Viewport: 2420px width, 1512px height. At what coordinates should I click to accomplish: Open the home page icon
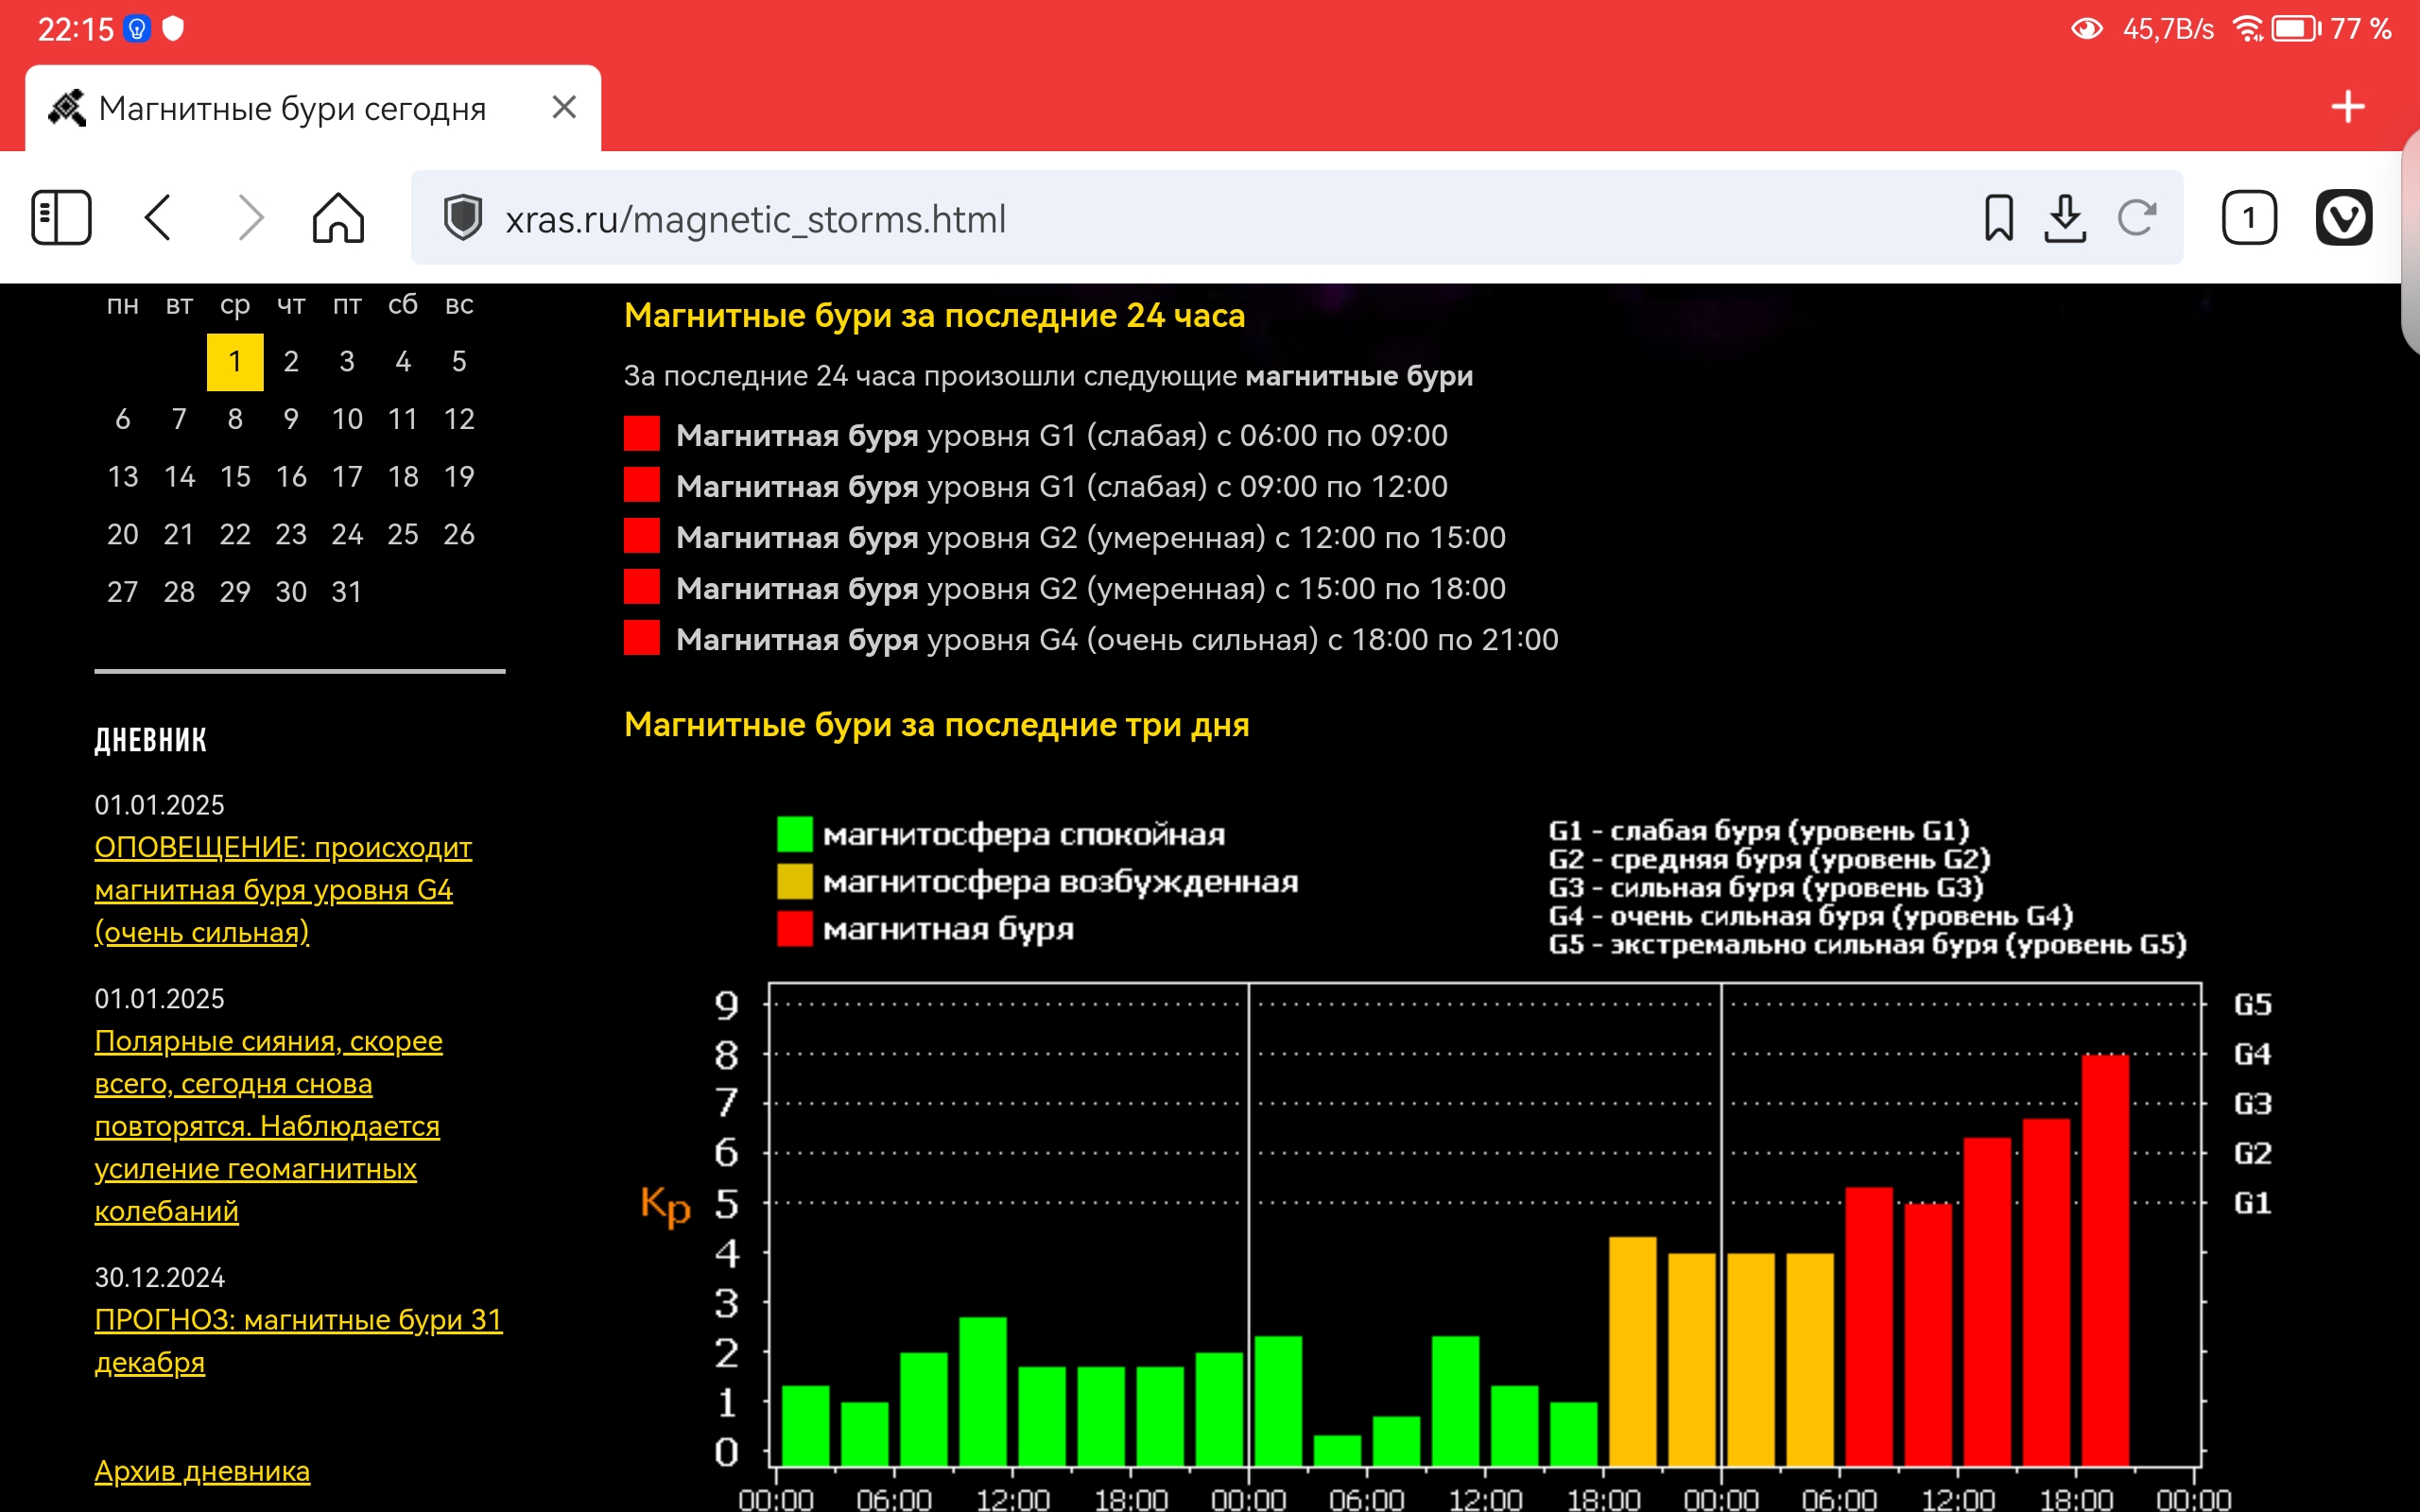pos(338,217)
